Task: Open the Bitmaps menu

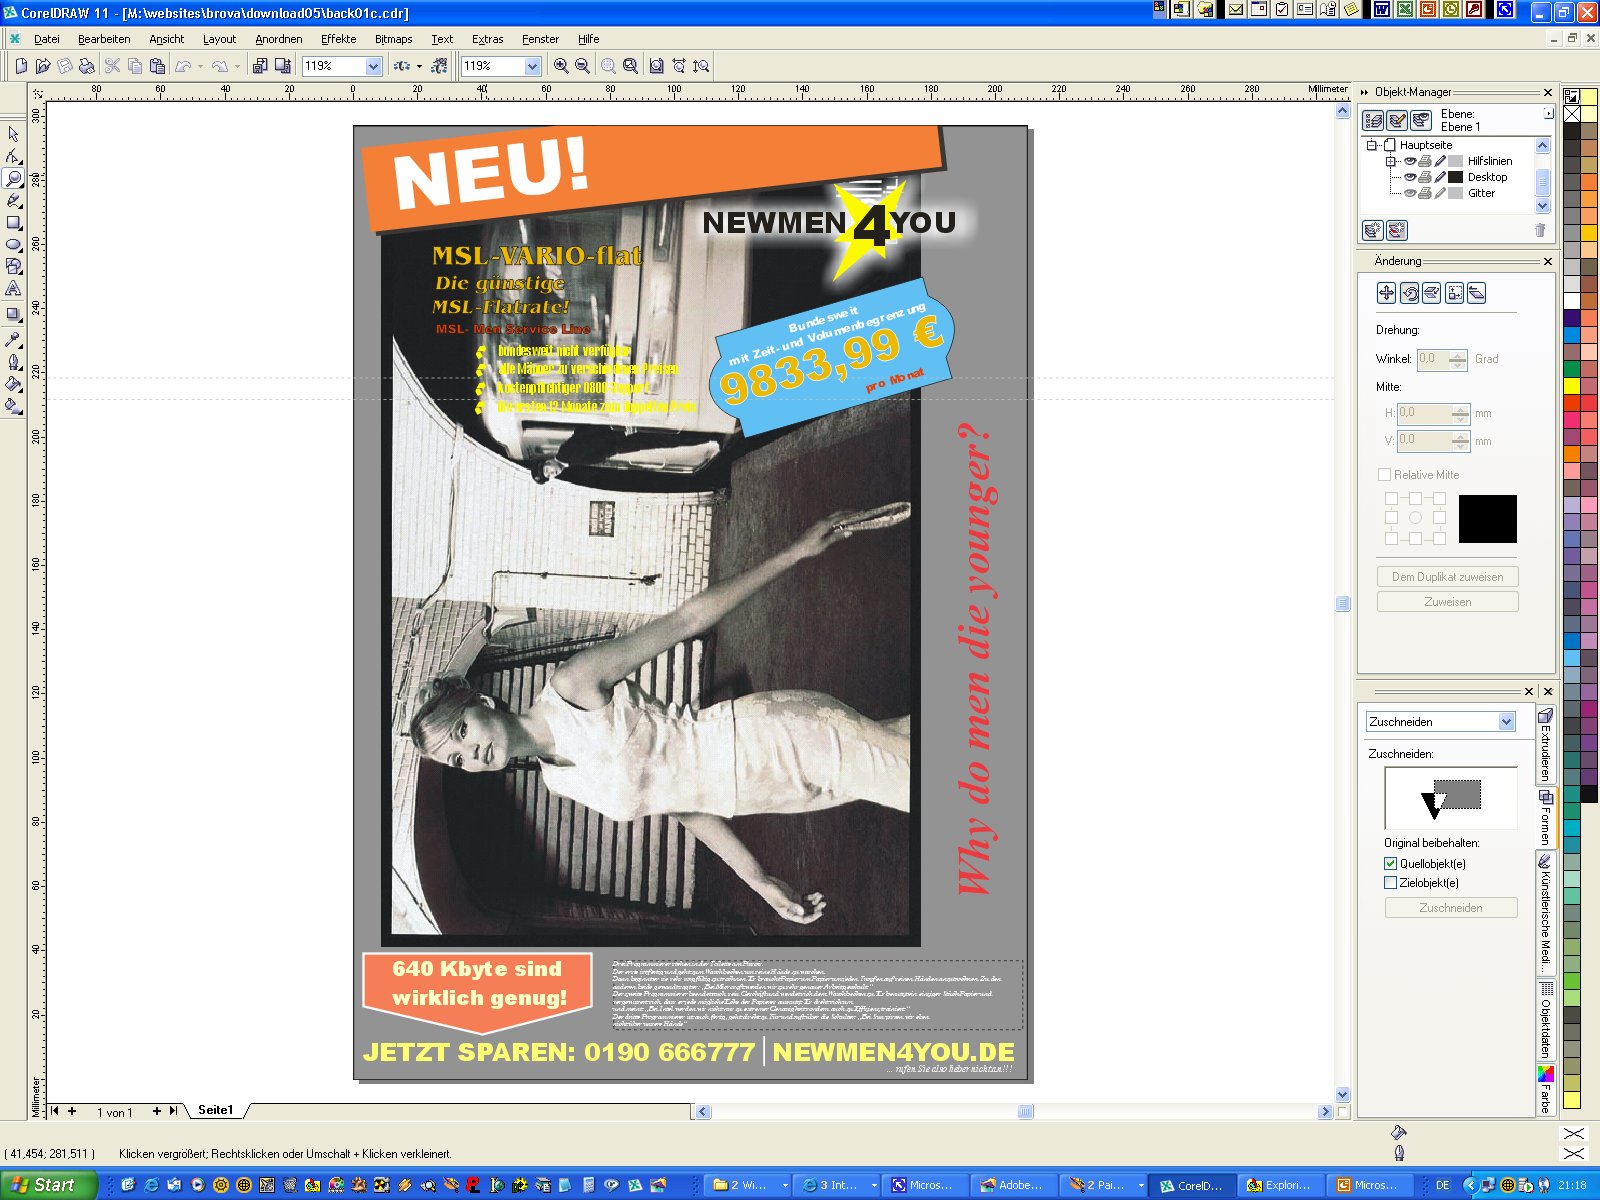Action: [393, 39]
